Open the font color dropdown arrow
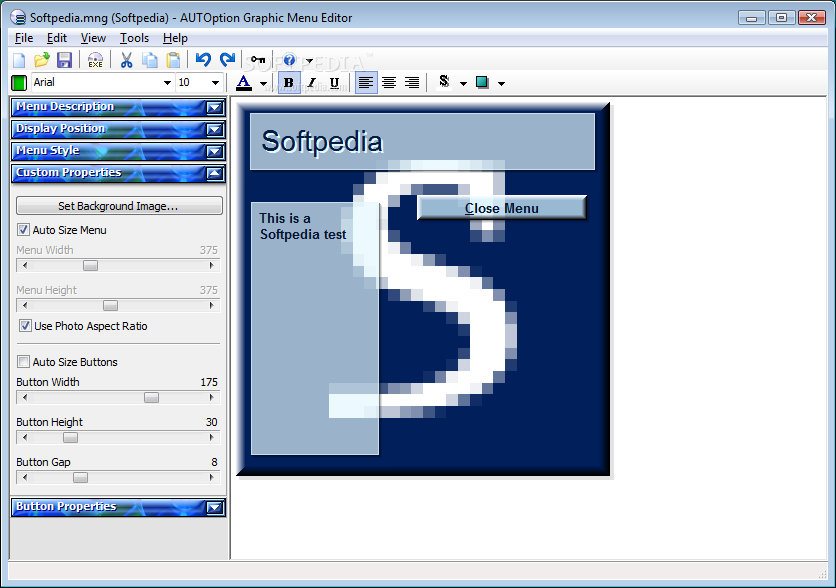Image resolution: width=836 pixels, height=588 pixels. (x=263, y=84)
